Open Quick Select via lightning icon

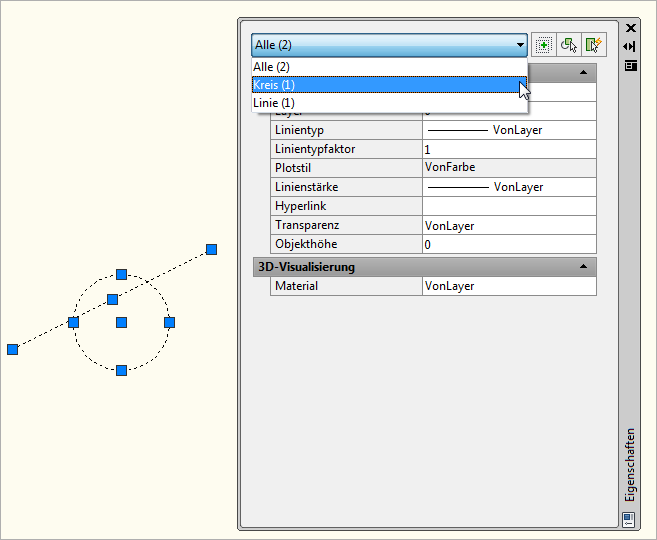(595, 45)
